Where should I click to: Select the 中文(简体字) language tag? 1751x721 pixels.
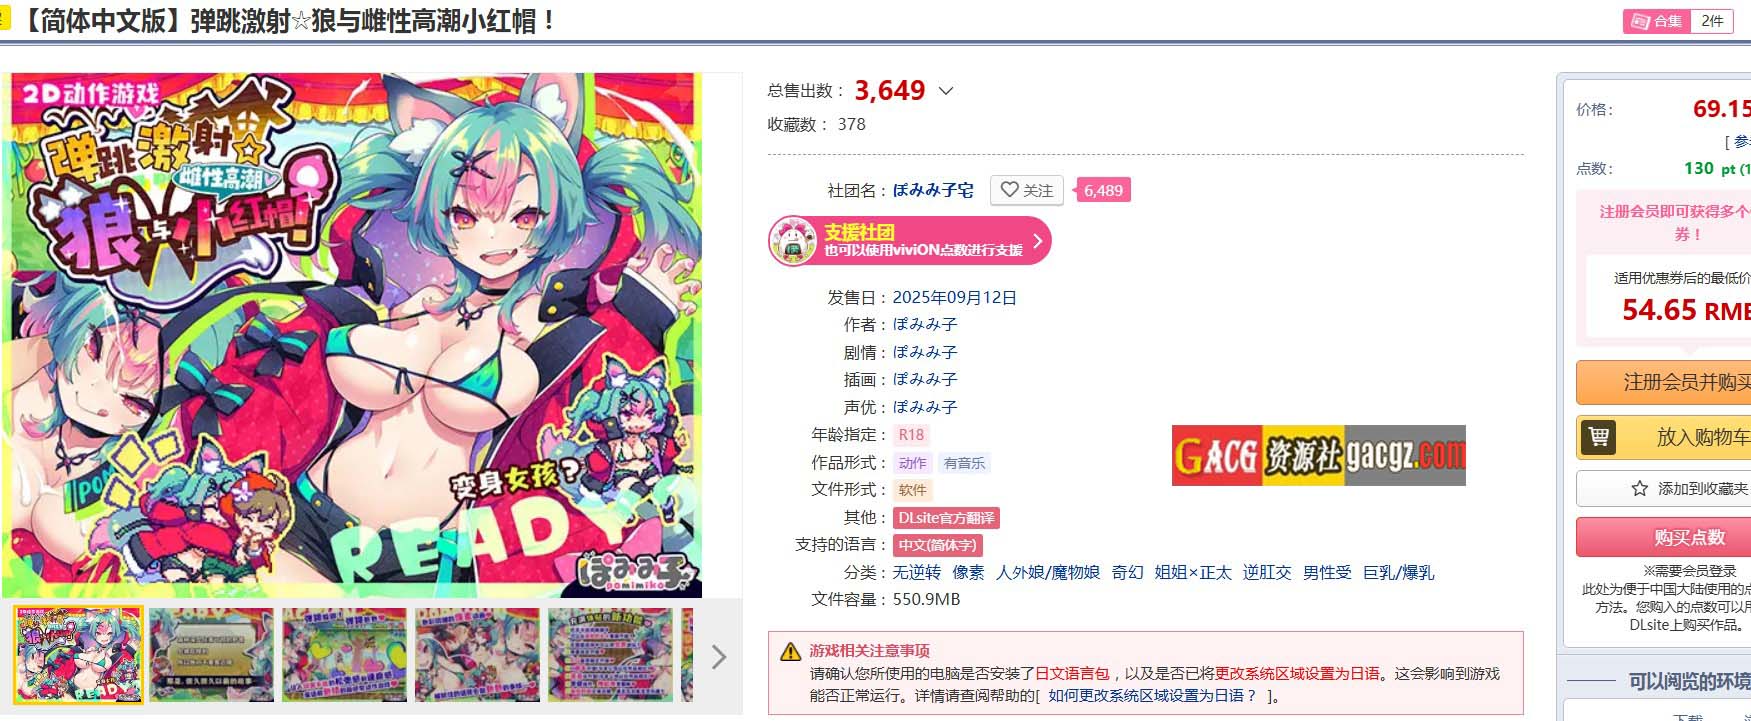coord(937,545)
